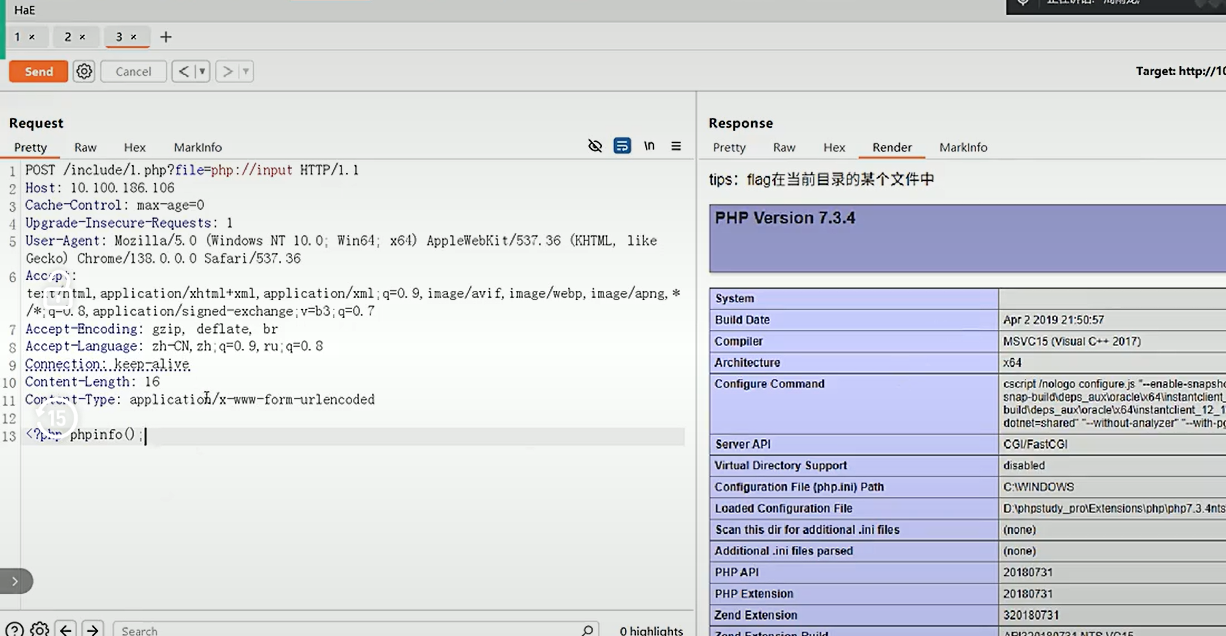
Task: Select Request Hex tab
Action: 134,147
